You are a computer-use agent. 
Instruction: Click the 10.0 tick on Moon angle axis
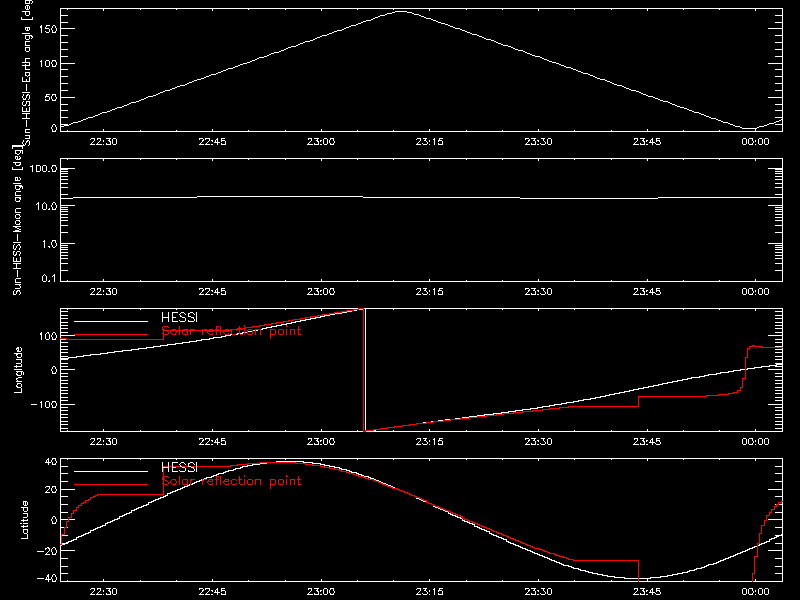tap(46, 206)
